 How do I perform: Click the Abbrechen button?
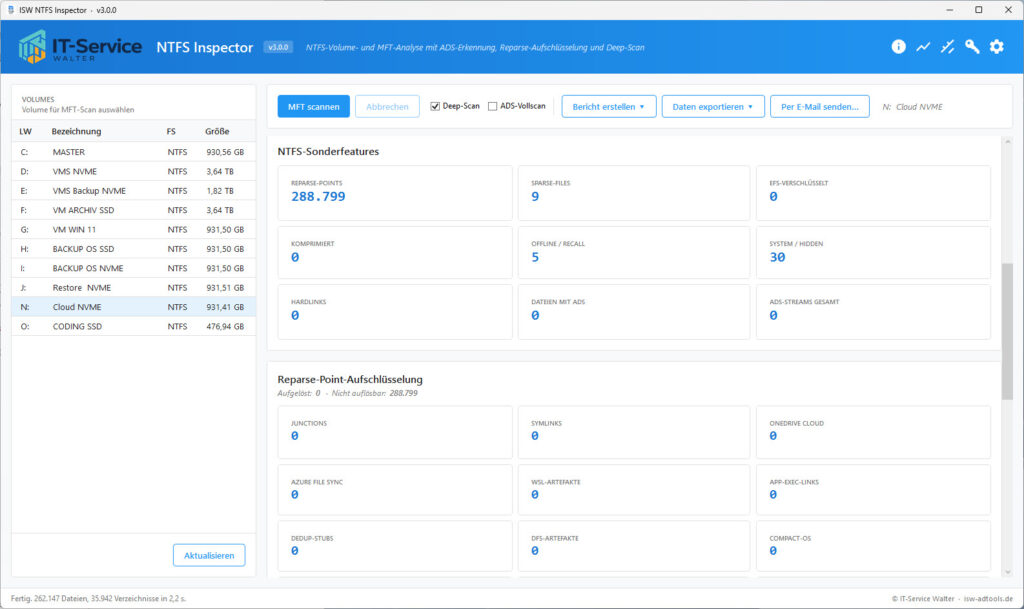[387, 106]
